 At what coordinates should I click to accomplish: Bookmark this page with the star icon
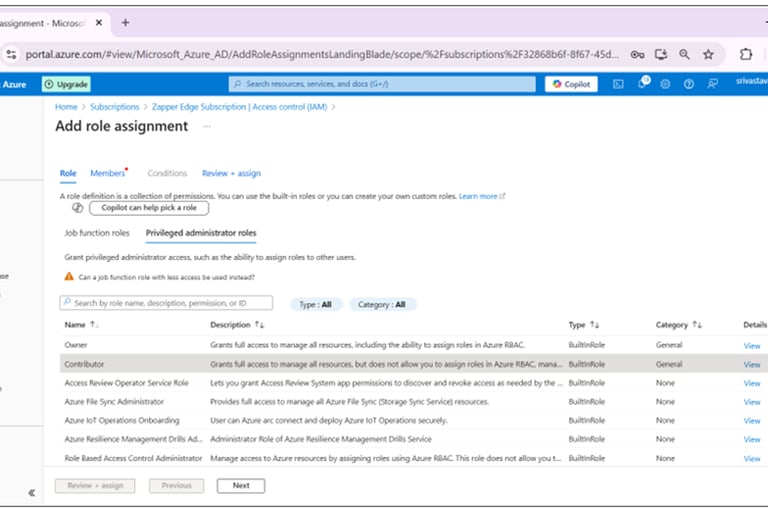(x=708, y=54)
